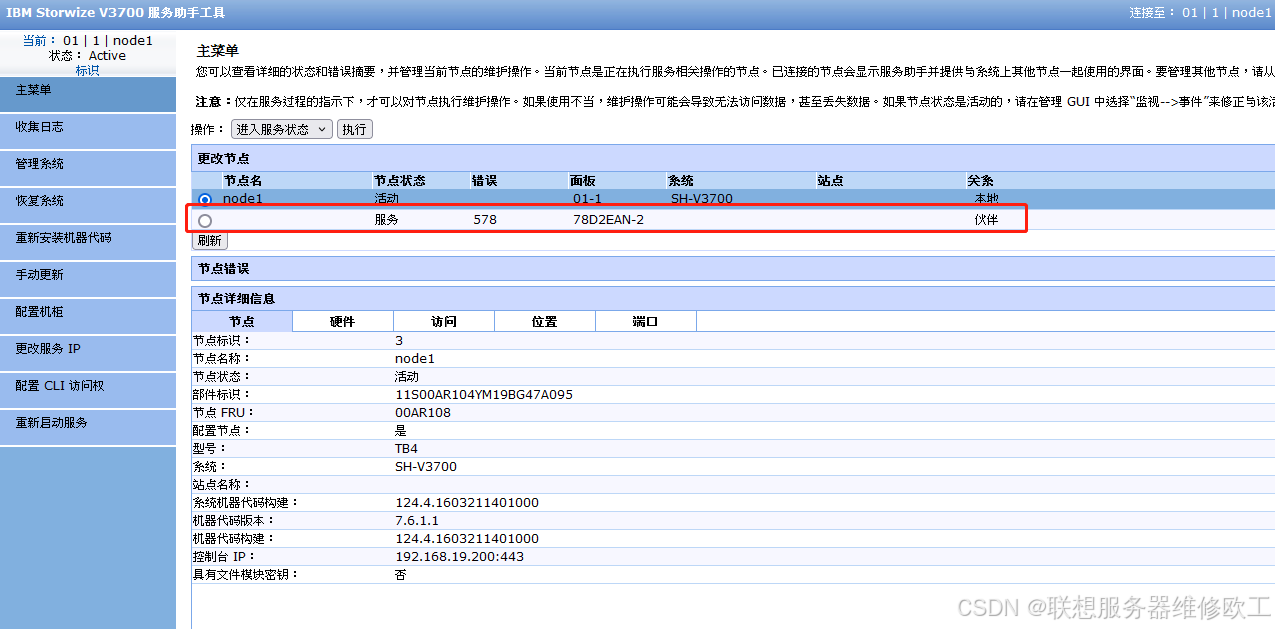Click the 主菜单 page heading
The width and height of the screenshot is (1275, 629).
tap(218, 50)
